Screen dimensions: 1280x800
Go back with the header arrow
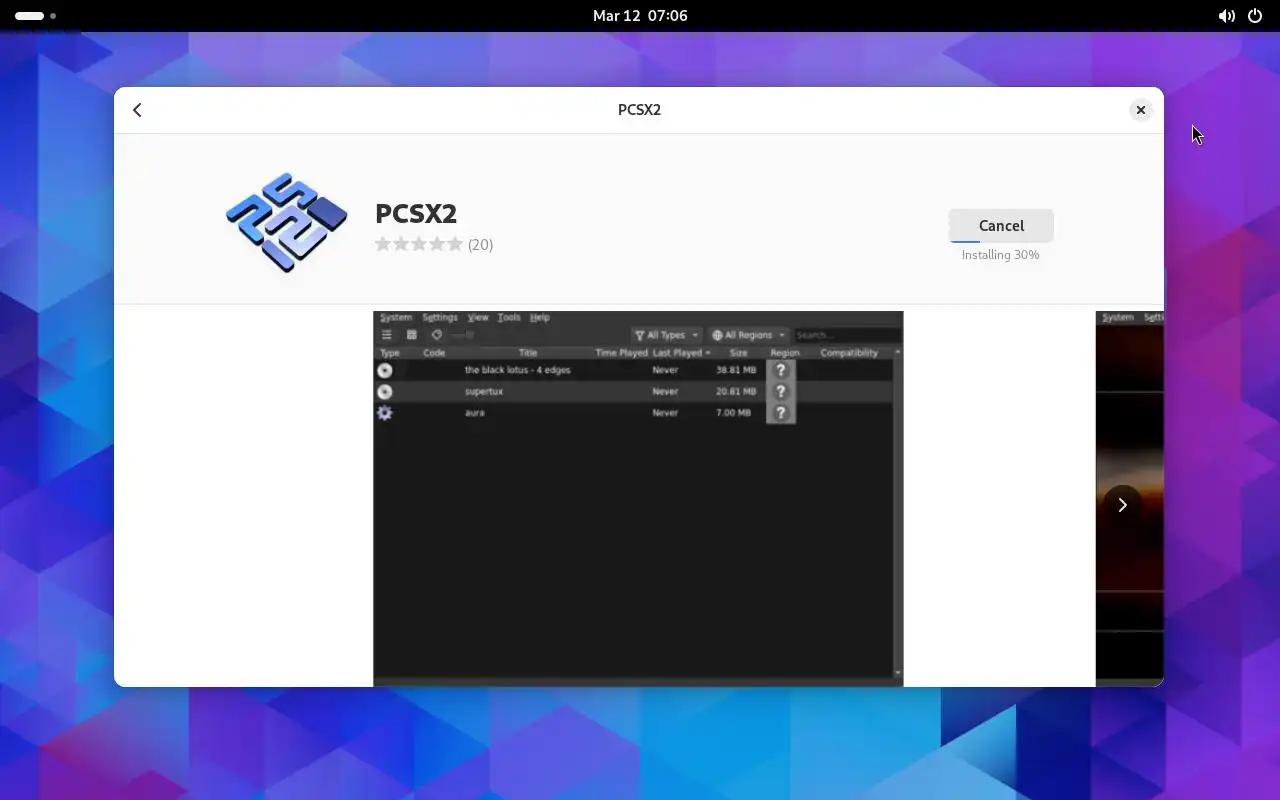137,110
